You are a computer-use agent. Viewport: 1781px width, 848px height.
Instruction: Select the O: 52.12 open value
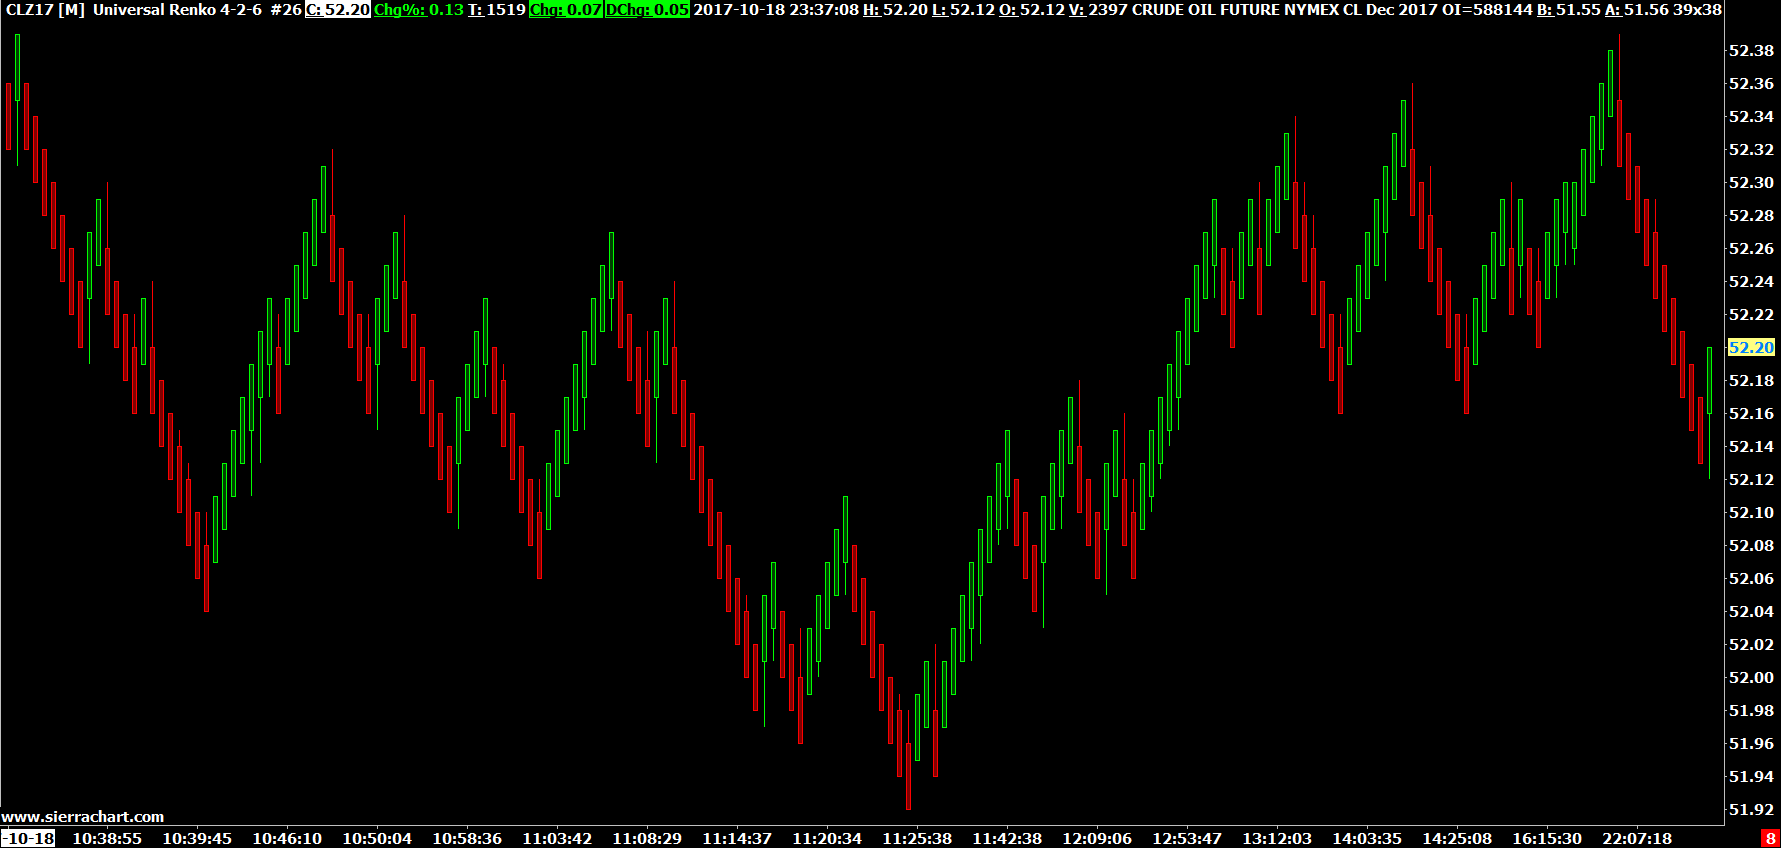coord(1032,9)
